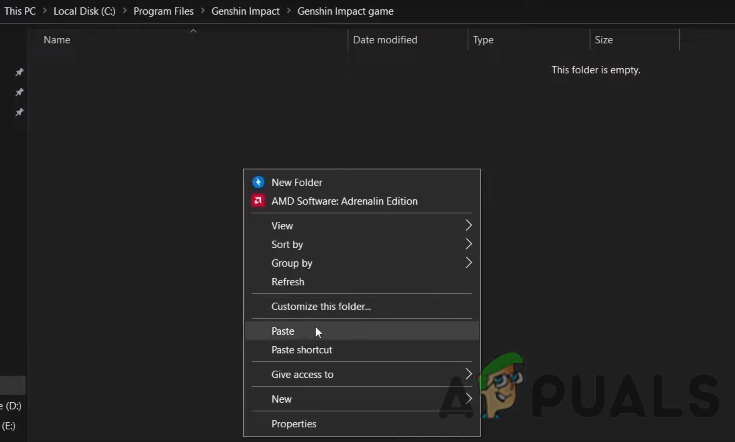Viewport: 735px width, 442px height.
Task: Go to Program Files breadcrumb
Action: pyautogui.click(x=163, y=11)
